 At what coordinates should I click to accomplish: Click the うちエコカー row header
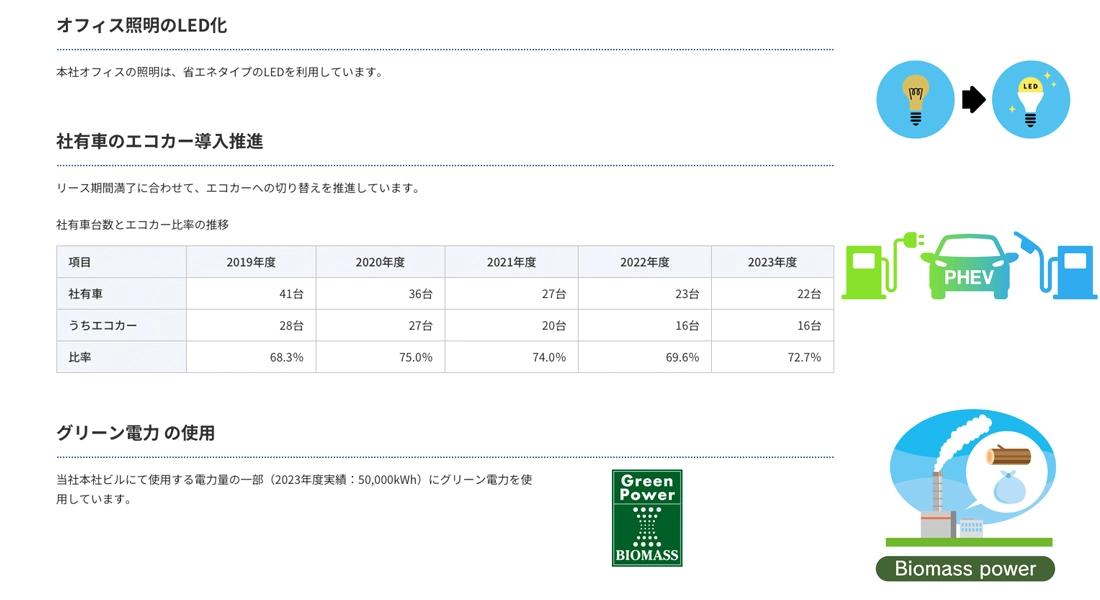(x=121, y=325)
